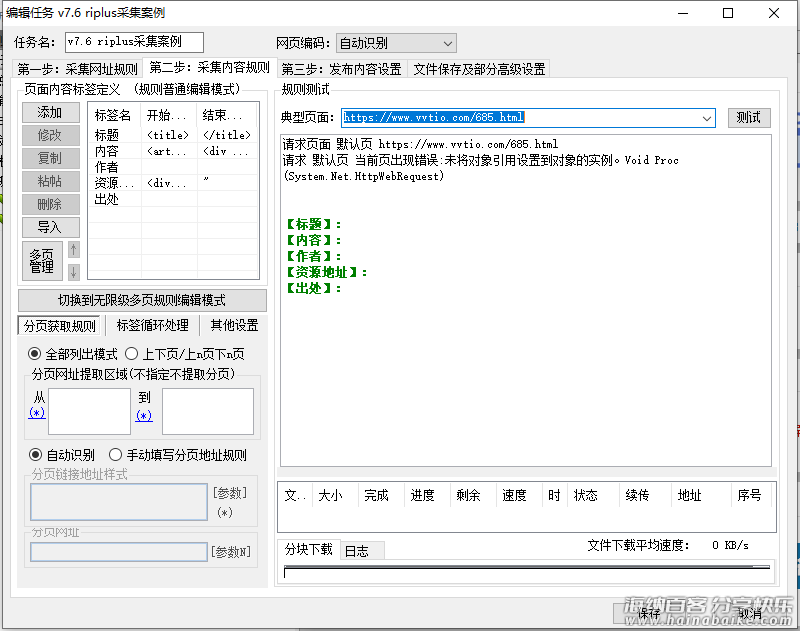Open the 第一步：采集网址规则 tab
800x631 pixels.
77,69
